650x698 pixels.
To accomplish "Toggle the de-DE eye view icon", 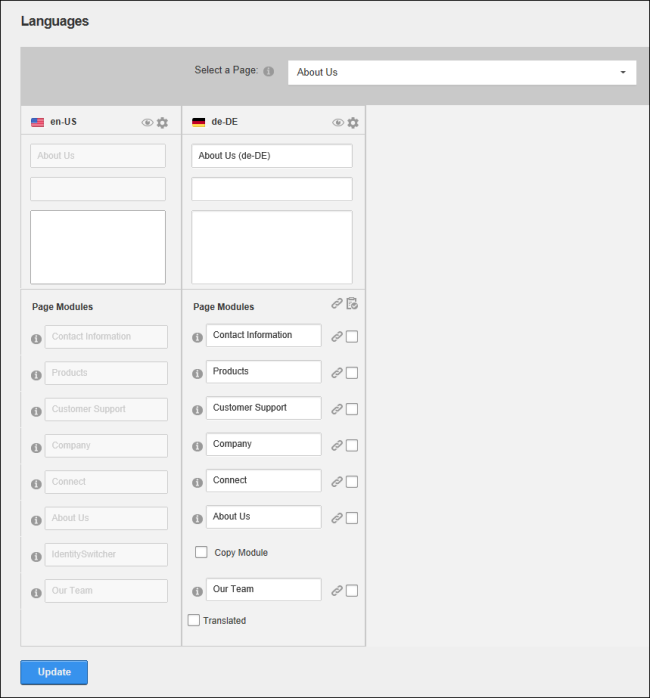I will 338,122.
